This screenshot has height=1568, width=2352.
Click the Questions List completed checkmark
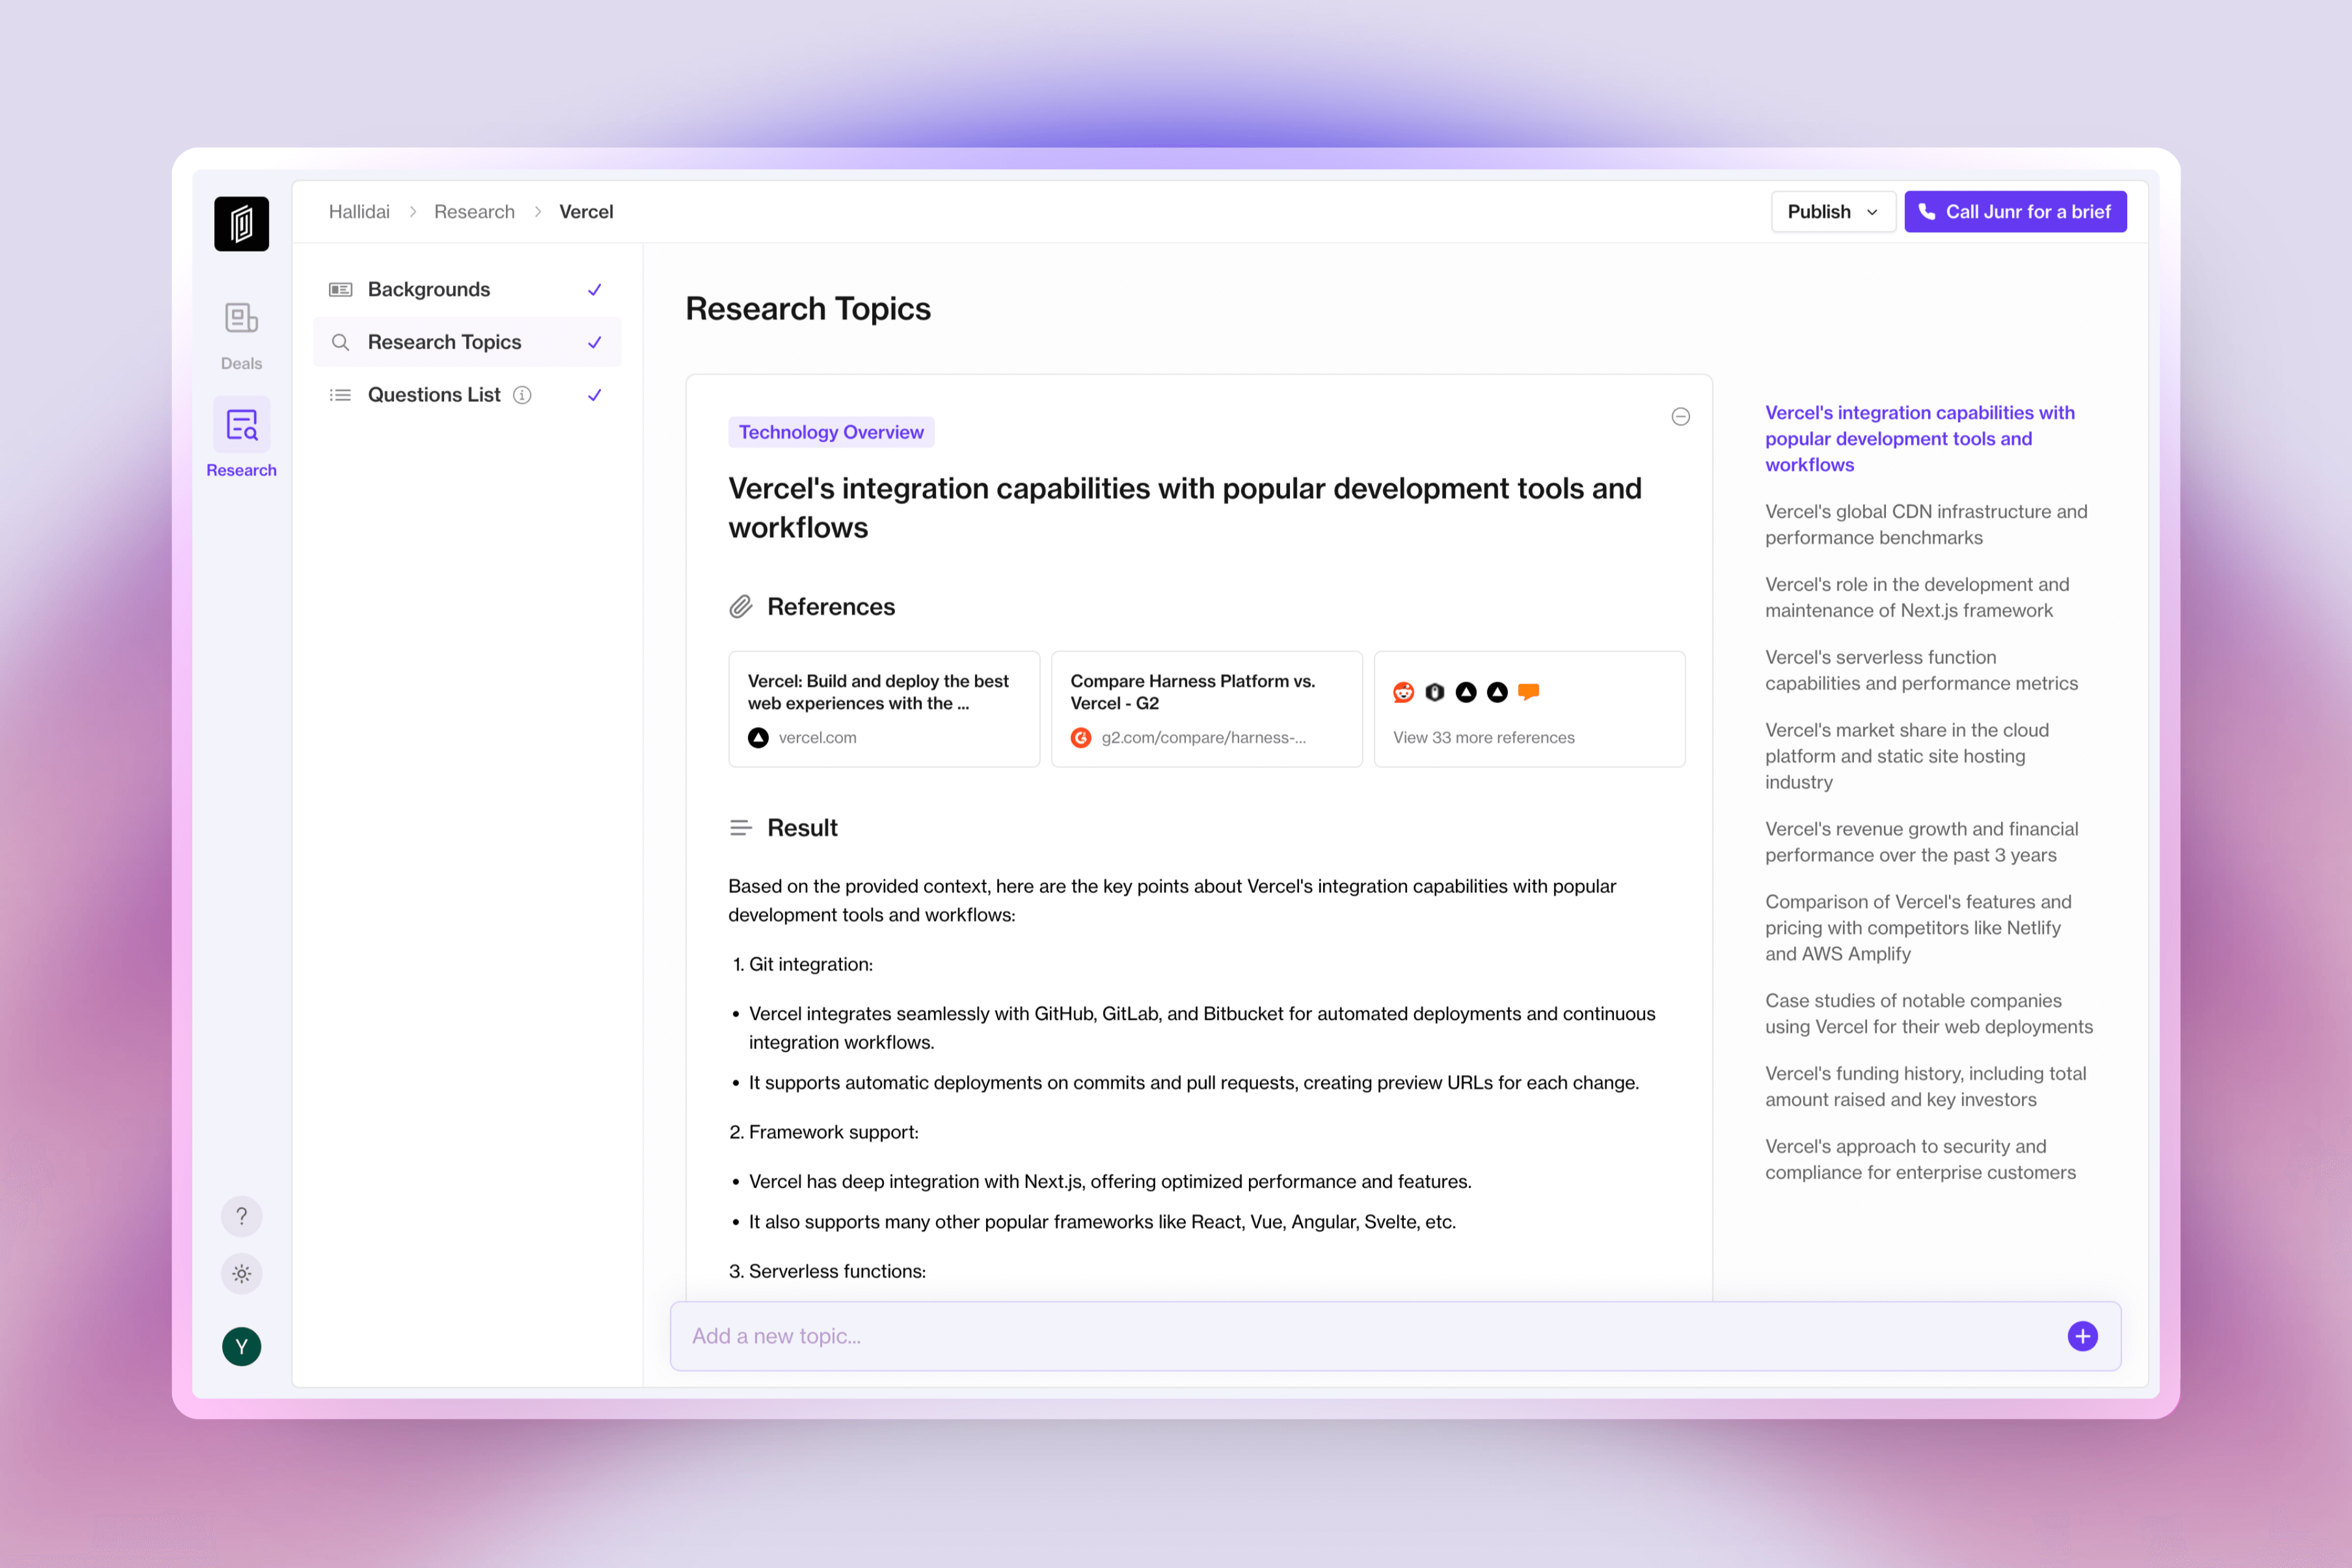pyautogui.click(x=595, y=395)
